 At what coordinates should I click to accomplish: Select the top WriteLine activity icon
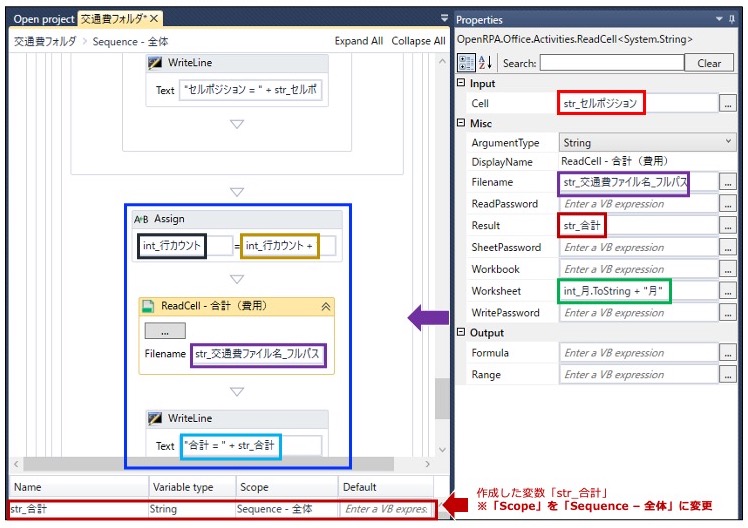(155, 63)
